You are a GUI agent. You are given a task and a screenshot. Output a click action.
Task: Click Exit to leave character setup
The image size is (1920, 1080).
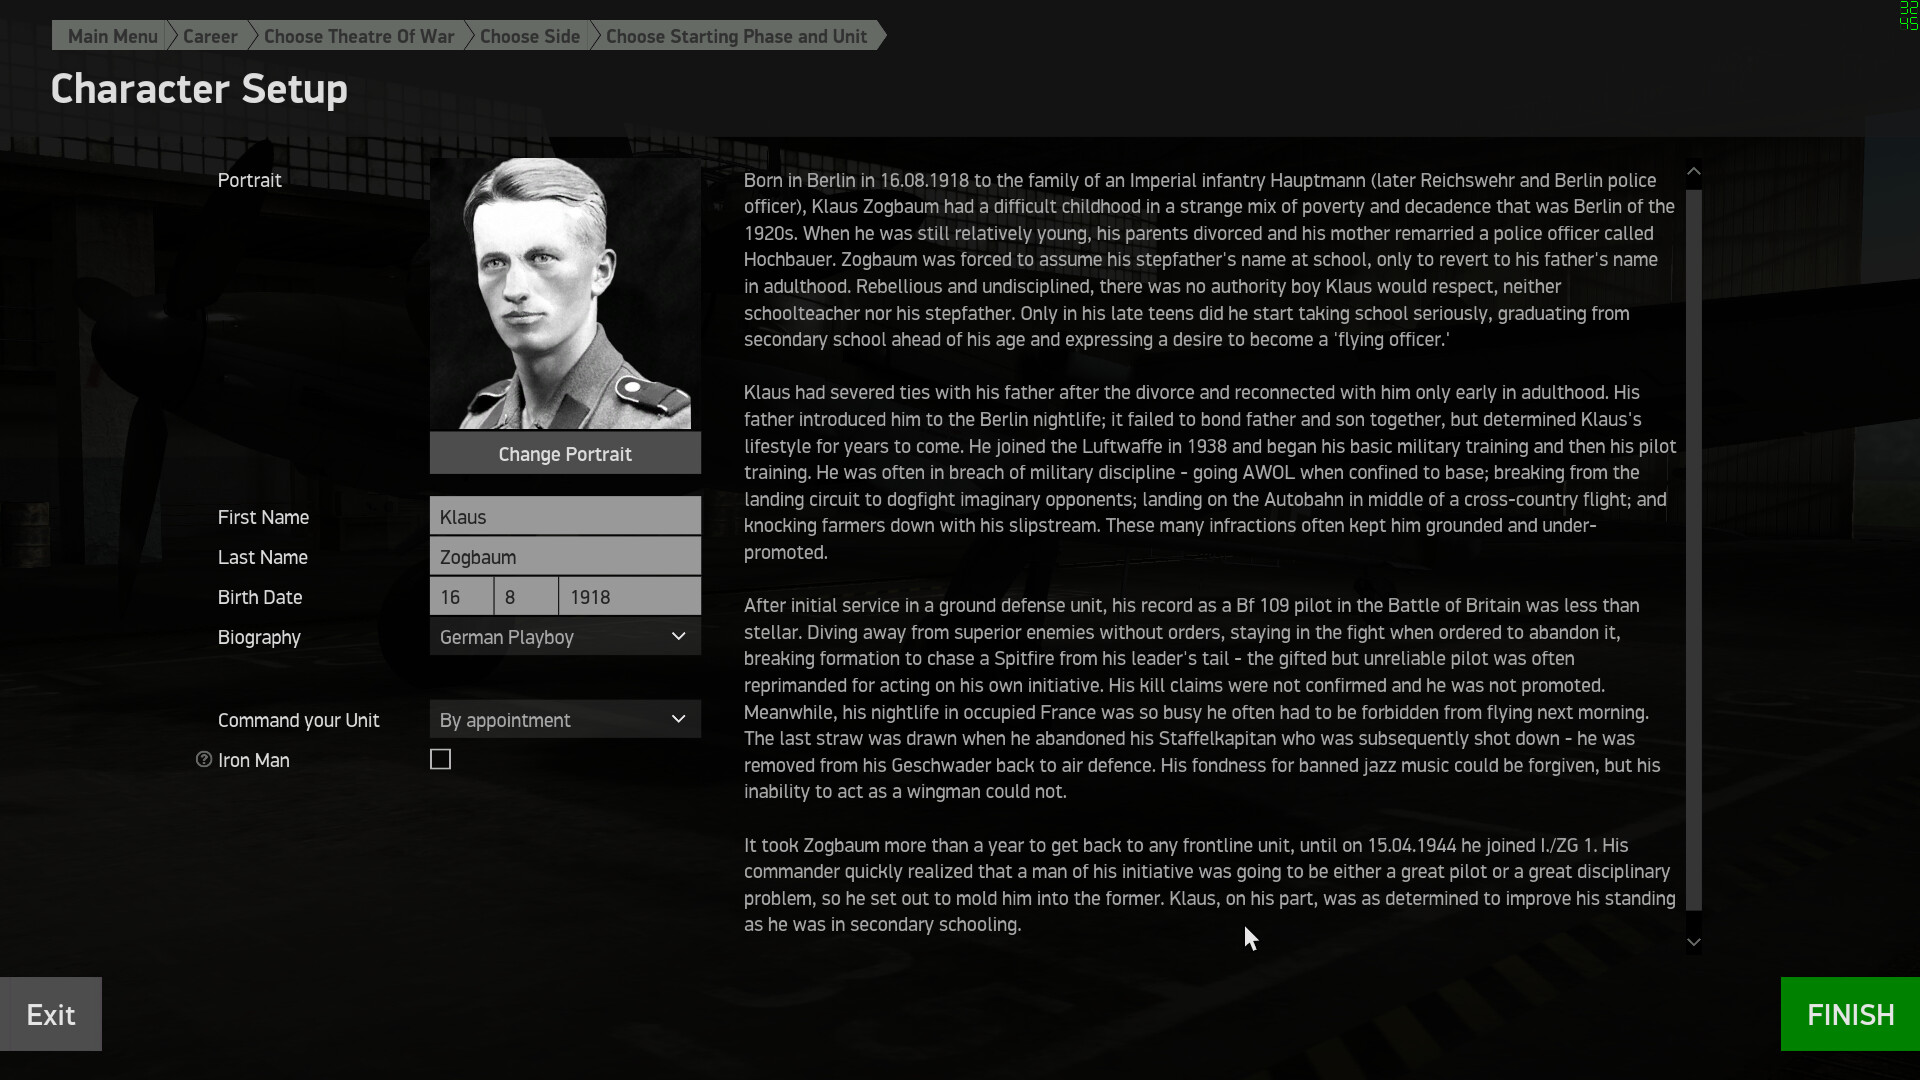pos(50,1014)
